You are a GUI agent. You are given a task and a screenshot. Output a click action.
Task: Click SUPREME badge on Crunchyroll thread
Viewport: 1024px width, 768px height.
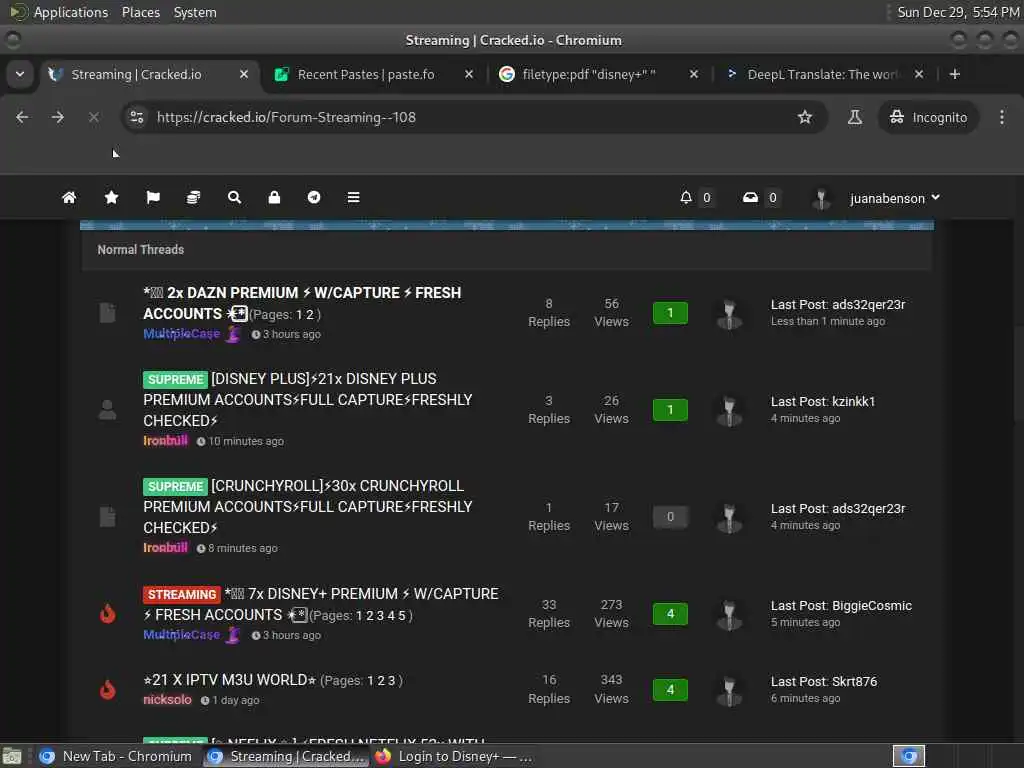(x=175, y=487)
